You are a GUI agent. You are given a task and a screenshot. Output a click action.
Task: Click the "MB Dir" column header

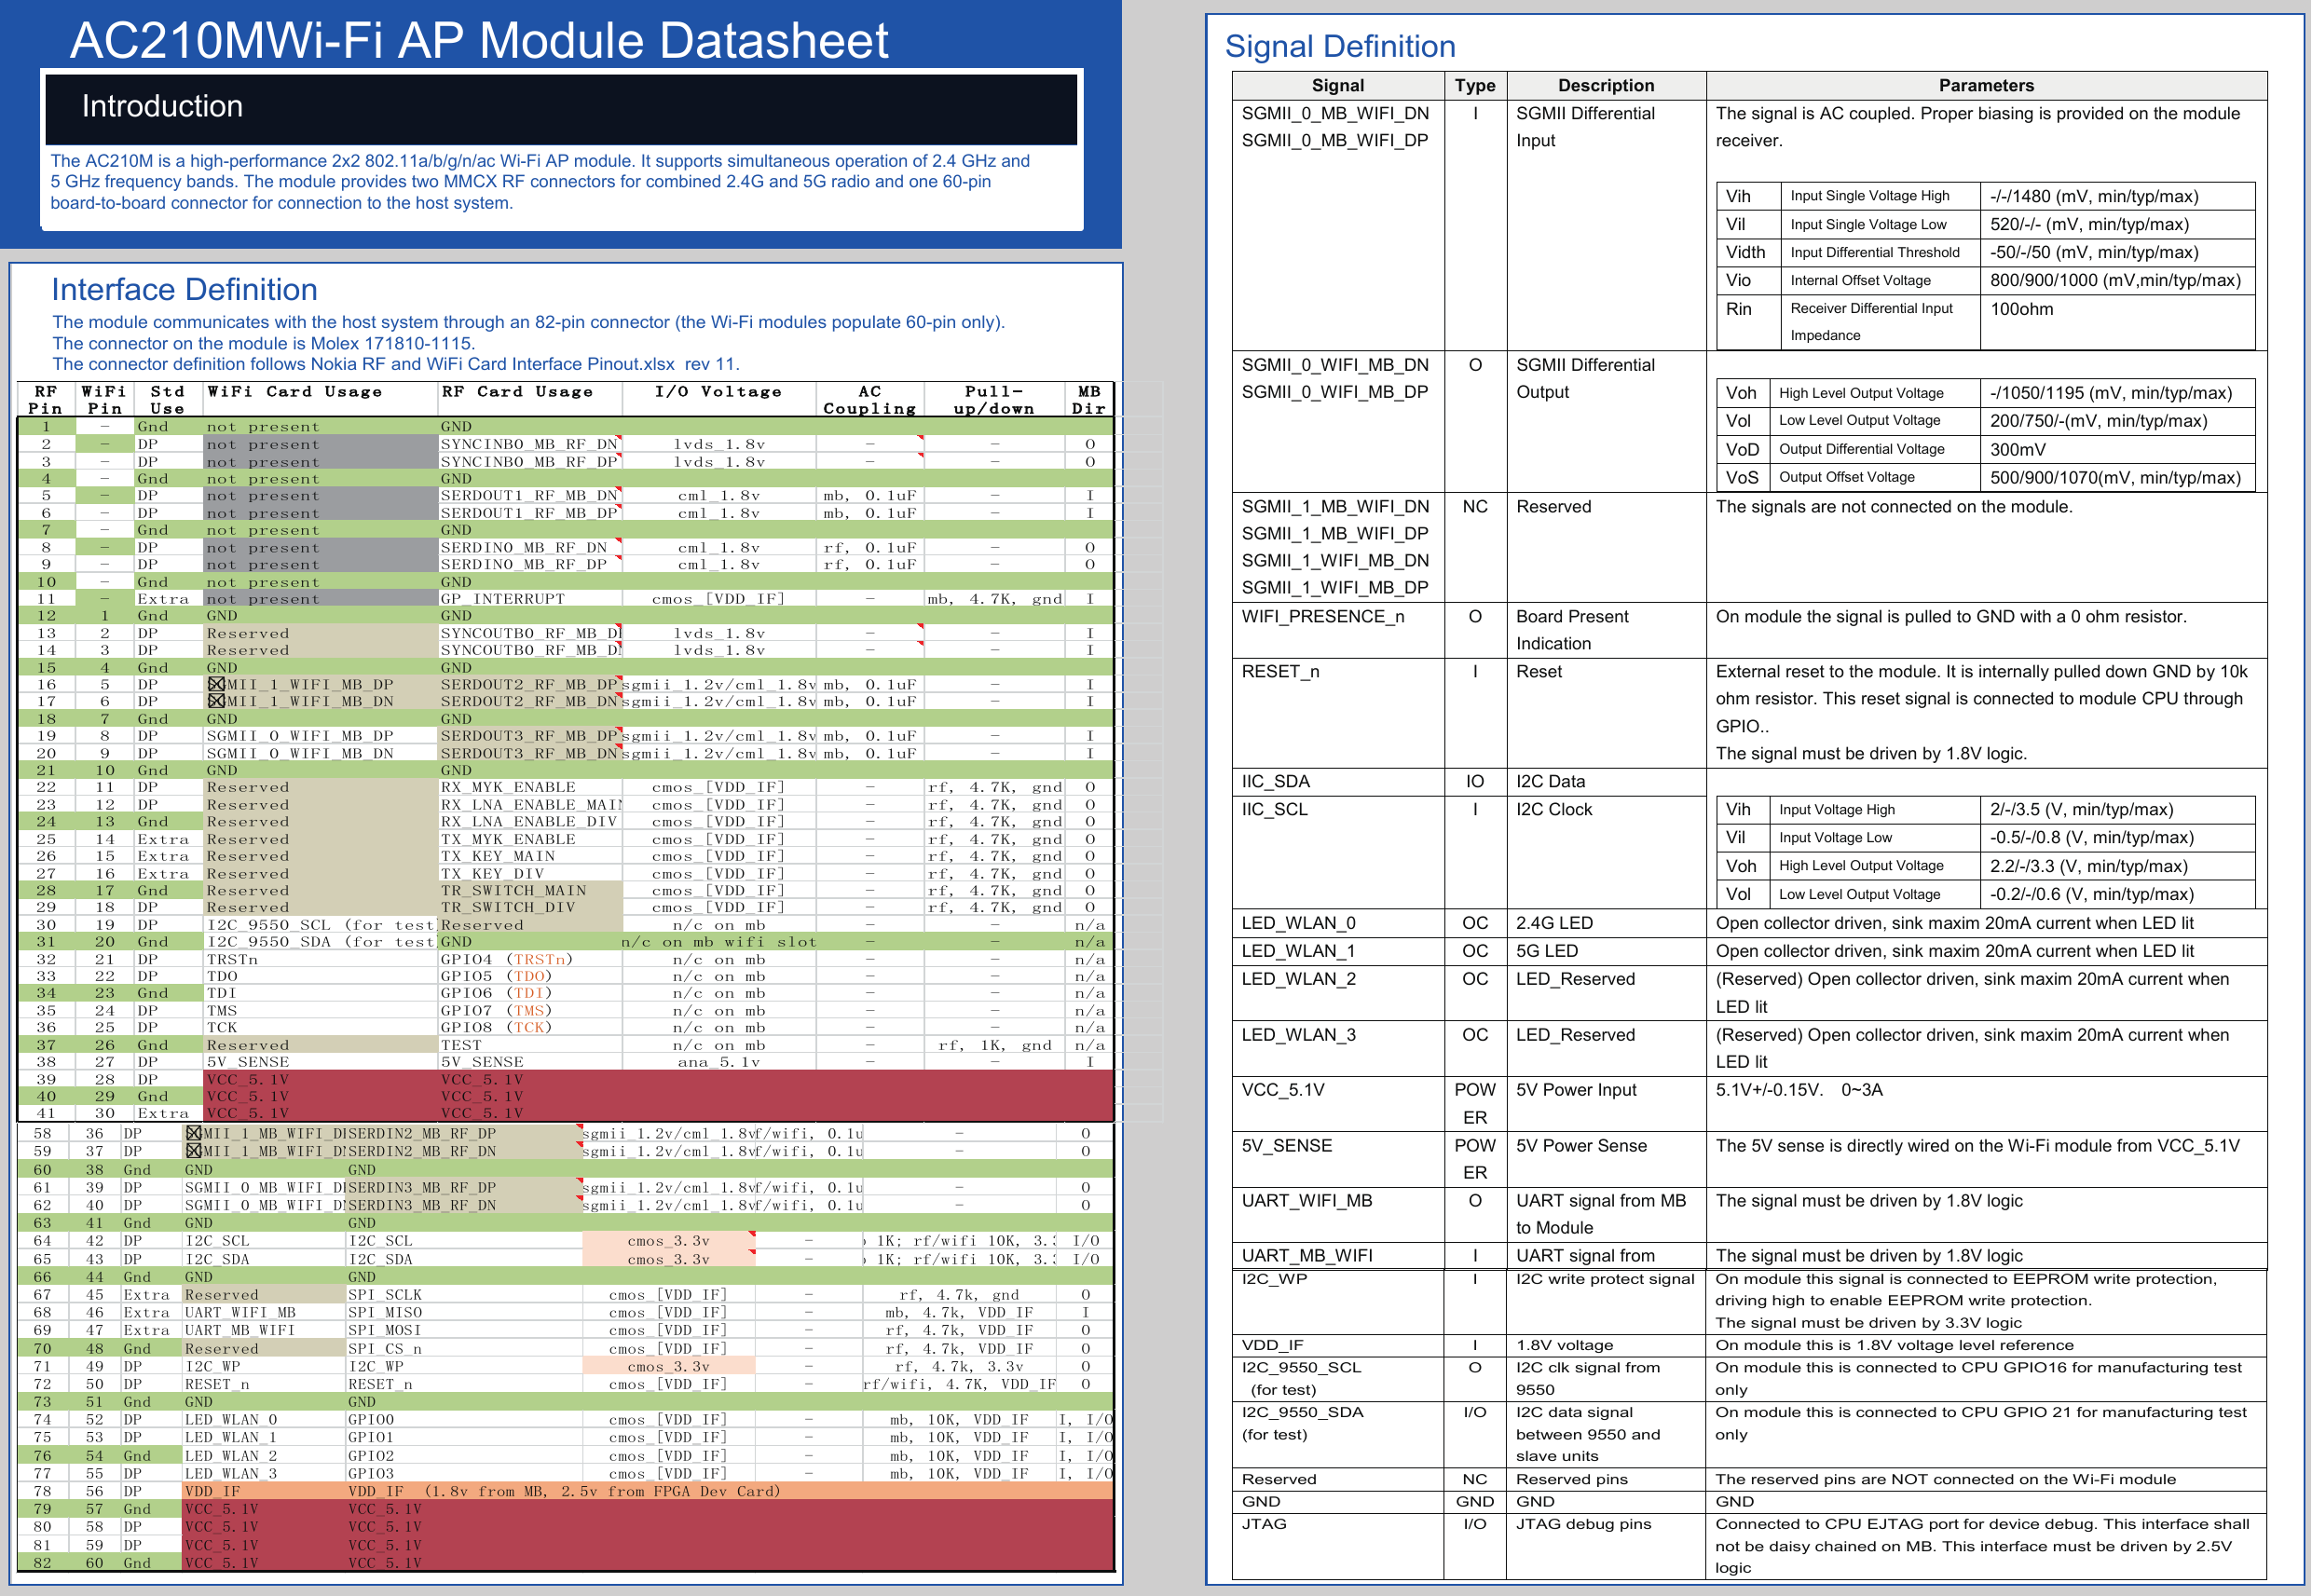point(1089,400)
